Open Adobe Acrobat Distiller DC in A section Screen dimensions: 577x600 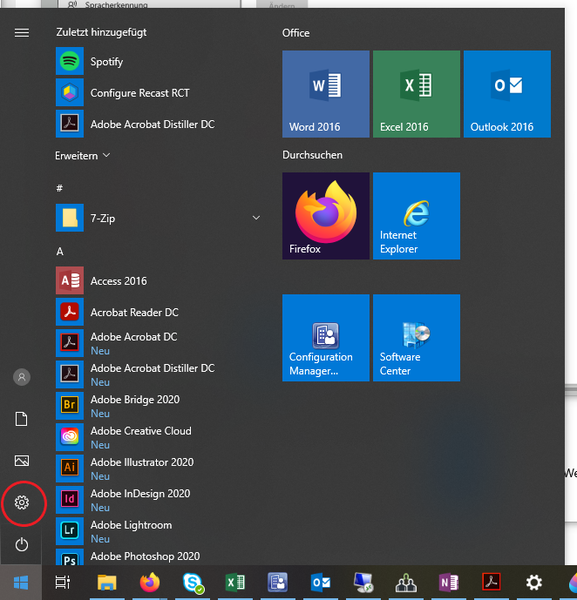point(159,375)
